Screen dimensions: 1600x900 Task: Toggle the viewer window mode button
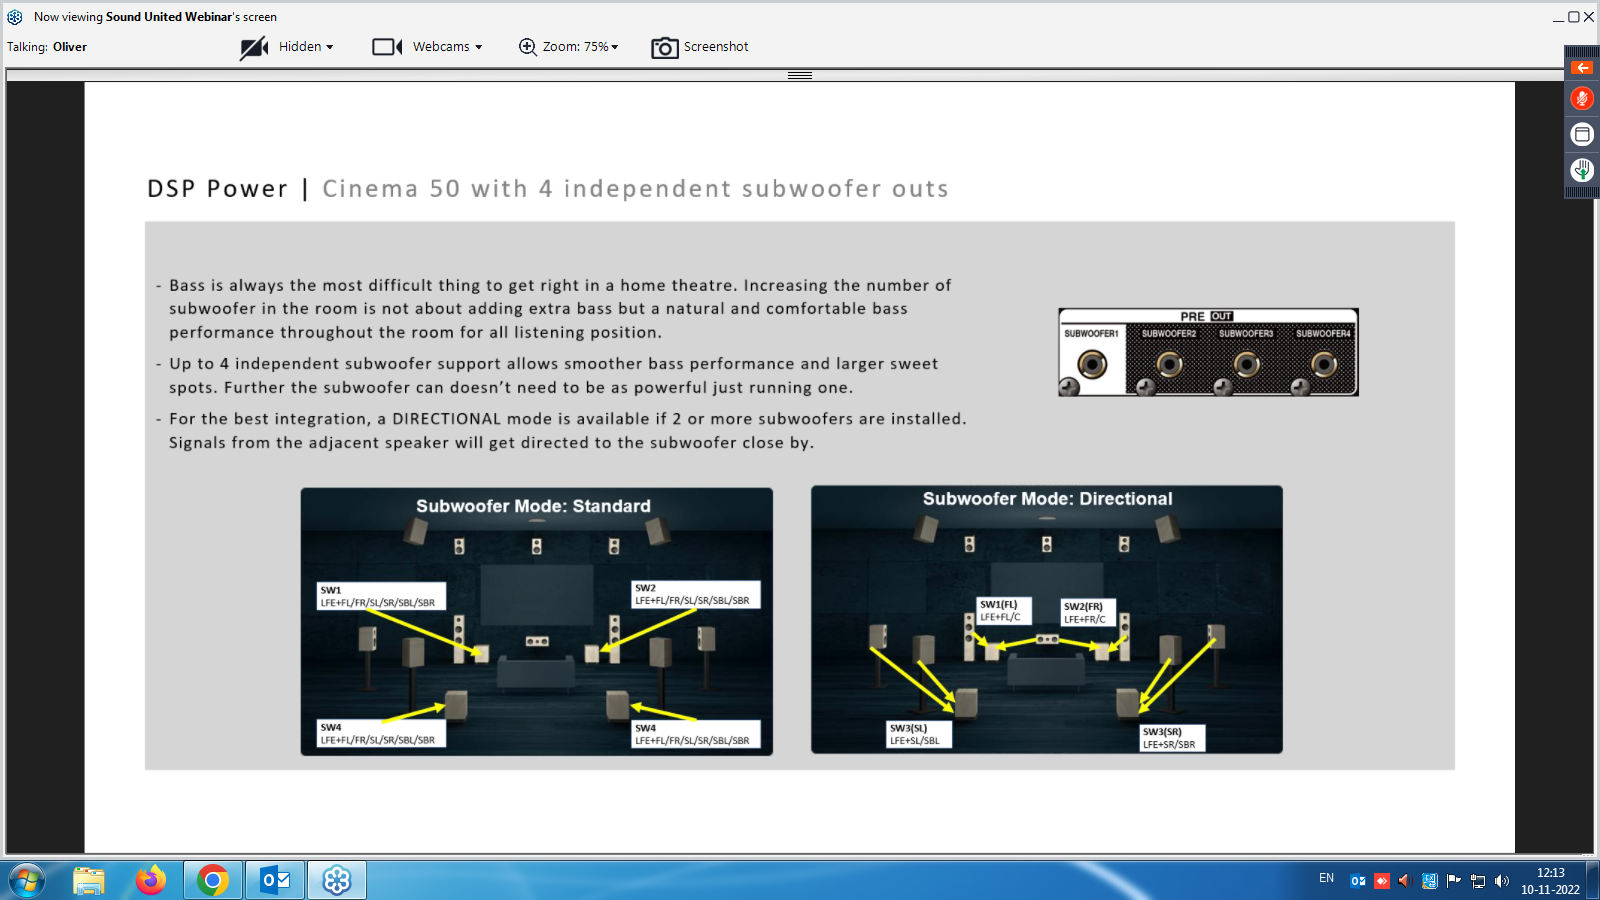1582,134
